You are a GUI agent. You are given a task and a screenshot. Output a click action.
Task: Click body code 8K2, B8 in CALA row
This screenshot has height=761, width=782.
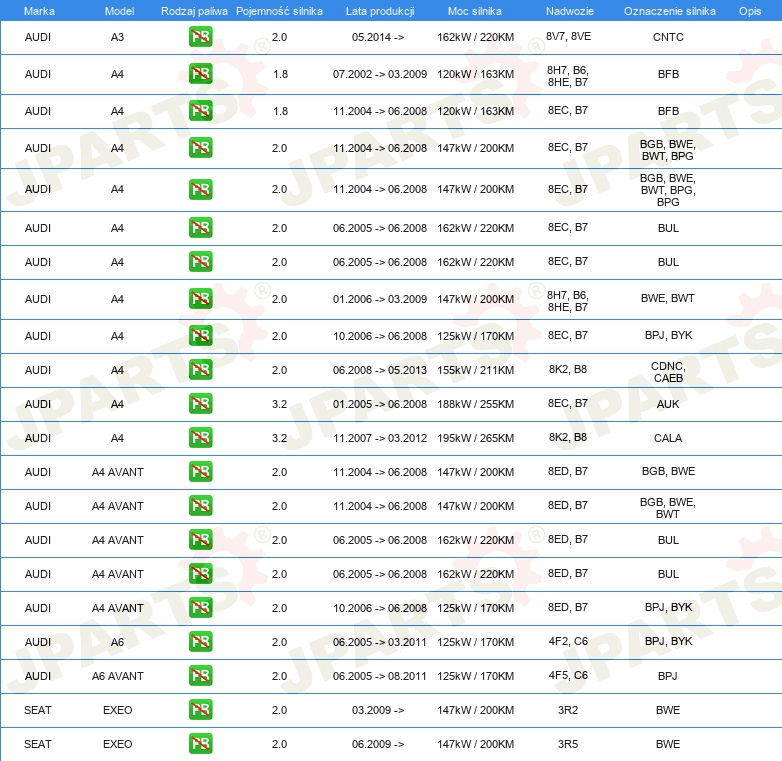(568, 437)
